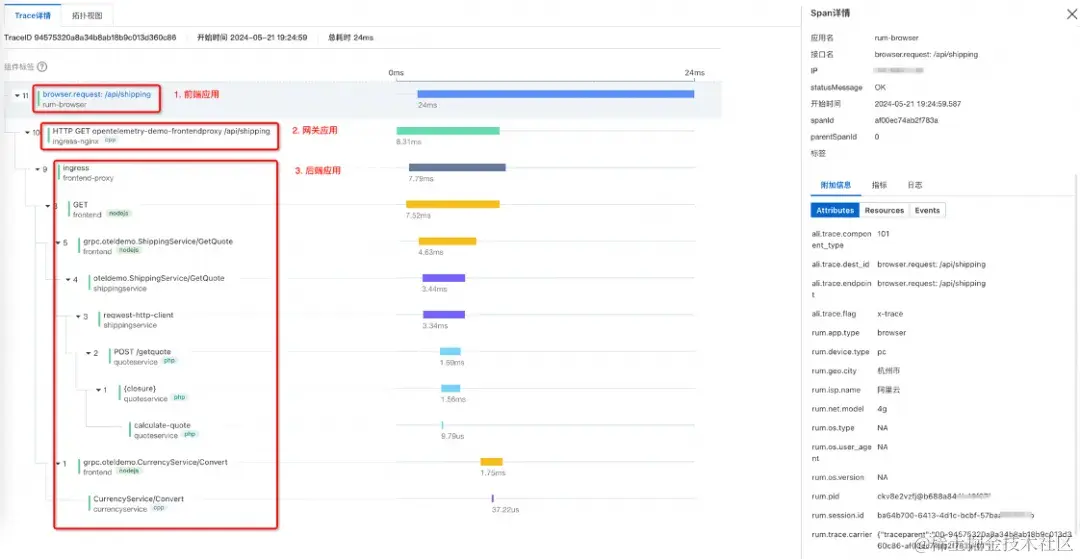Open the 附加信息 tab
1080x560 pixels.
point(835,185)
